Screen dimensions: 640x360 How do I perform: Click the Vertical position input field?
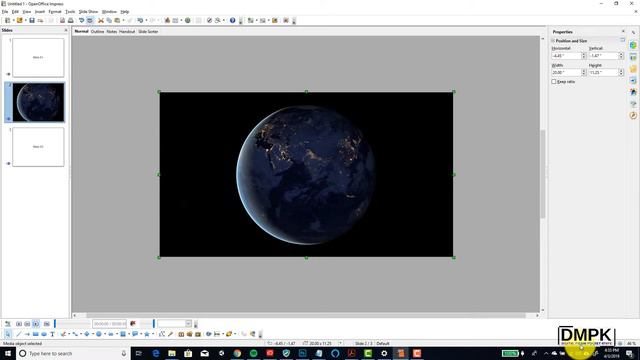click(604, 56)
